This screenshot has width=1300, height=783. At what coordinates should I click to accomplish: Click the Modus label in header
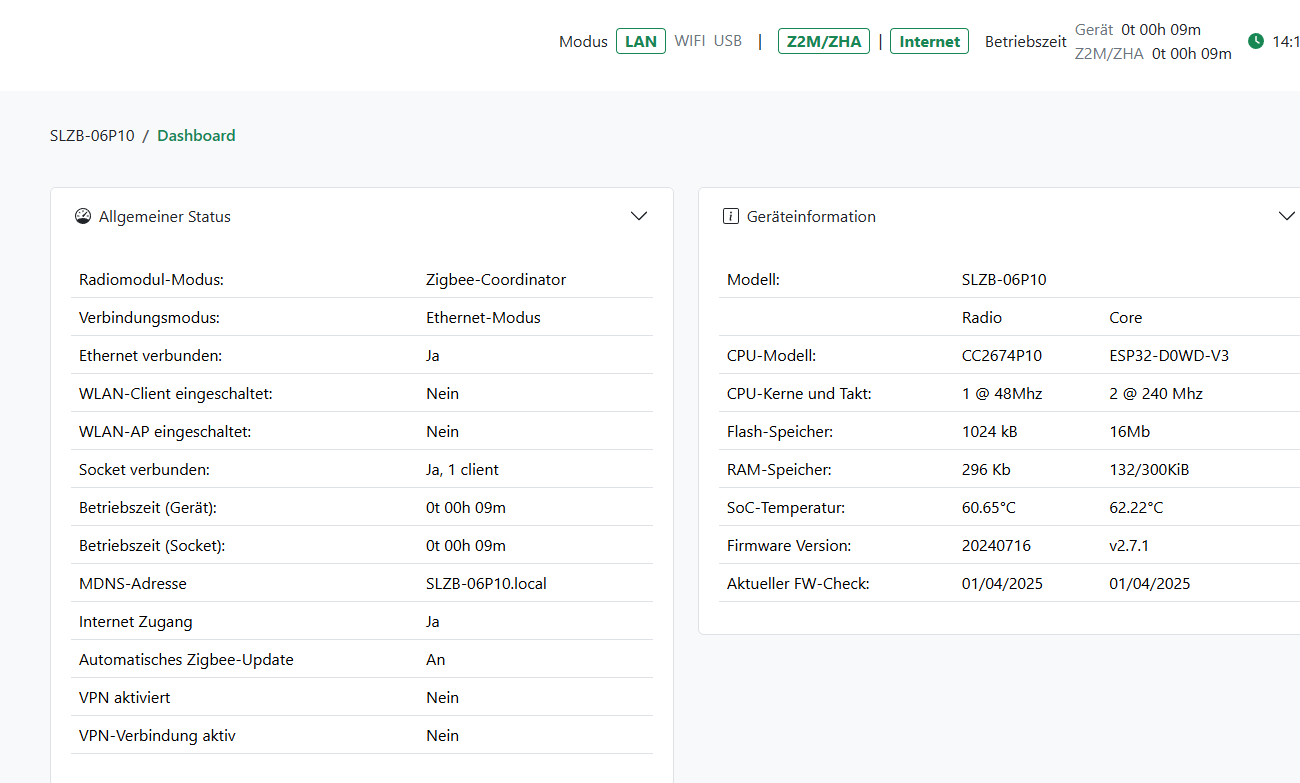pyautogui.click(x=583, y=42)
